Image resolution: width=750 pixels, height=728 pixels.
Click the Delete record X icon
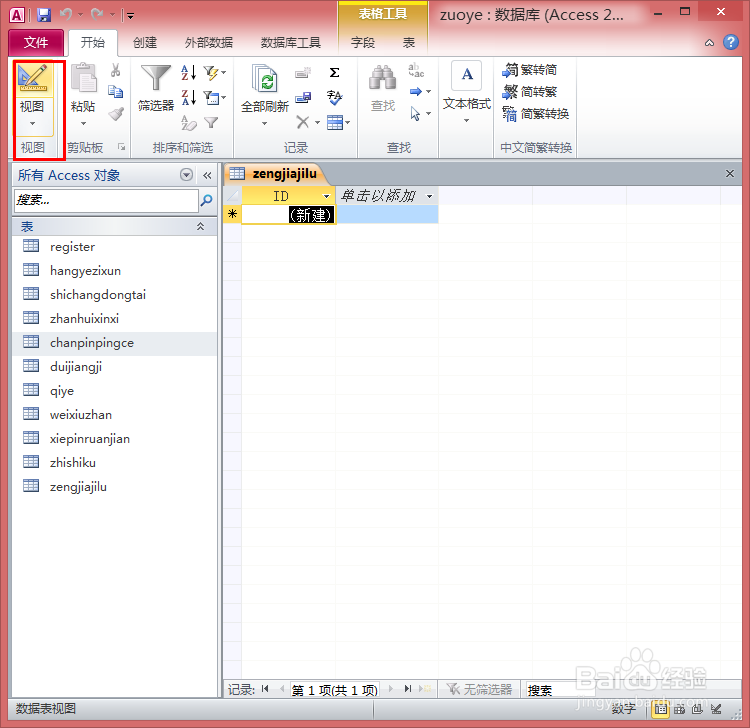[302, 122]
